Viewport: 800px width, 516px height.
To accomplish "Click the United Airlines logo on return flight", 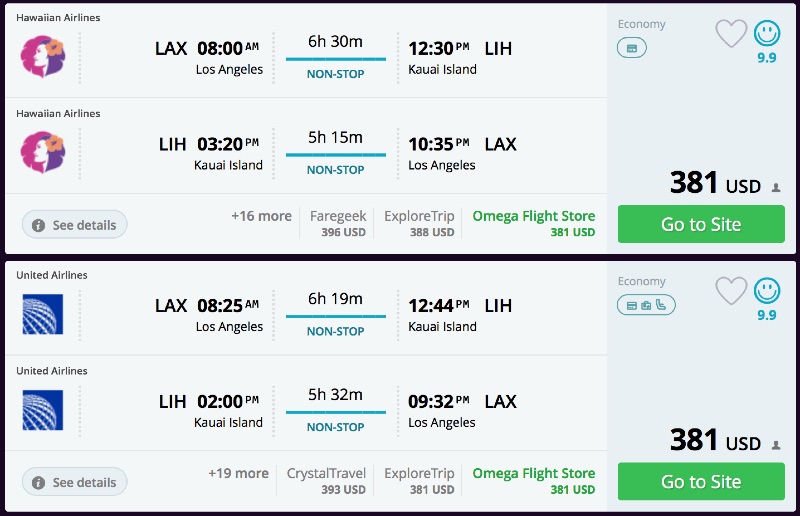I will (42, 410).
